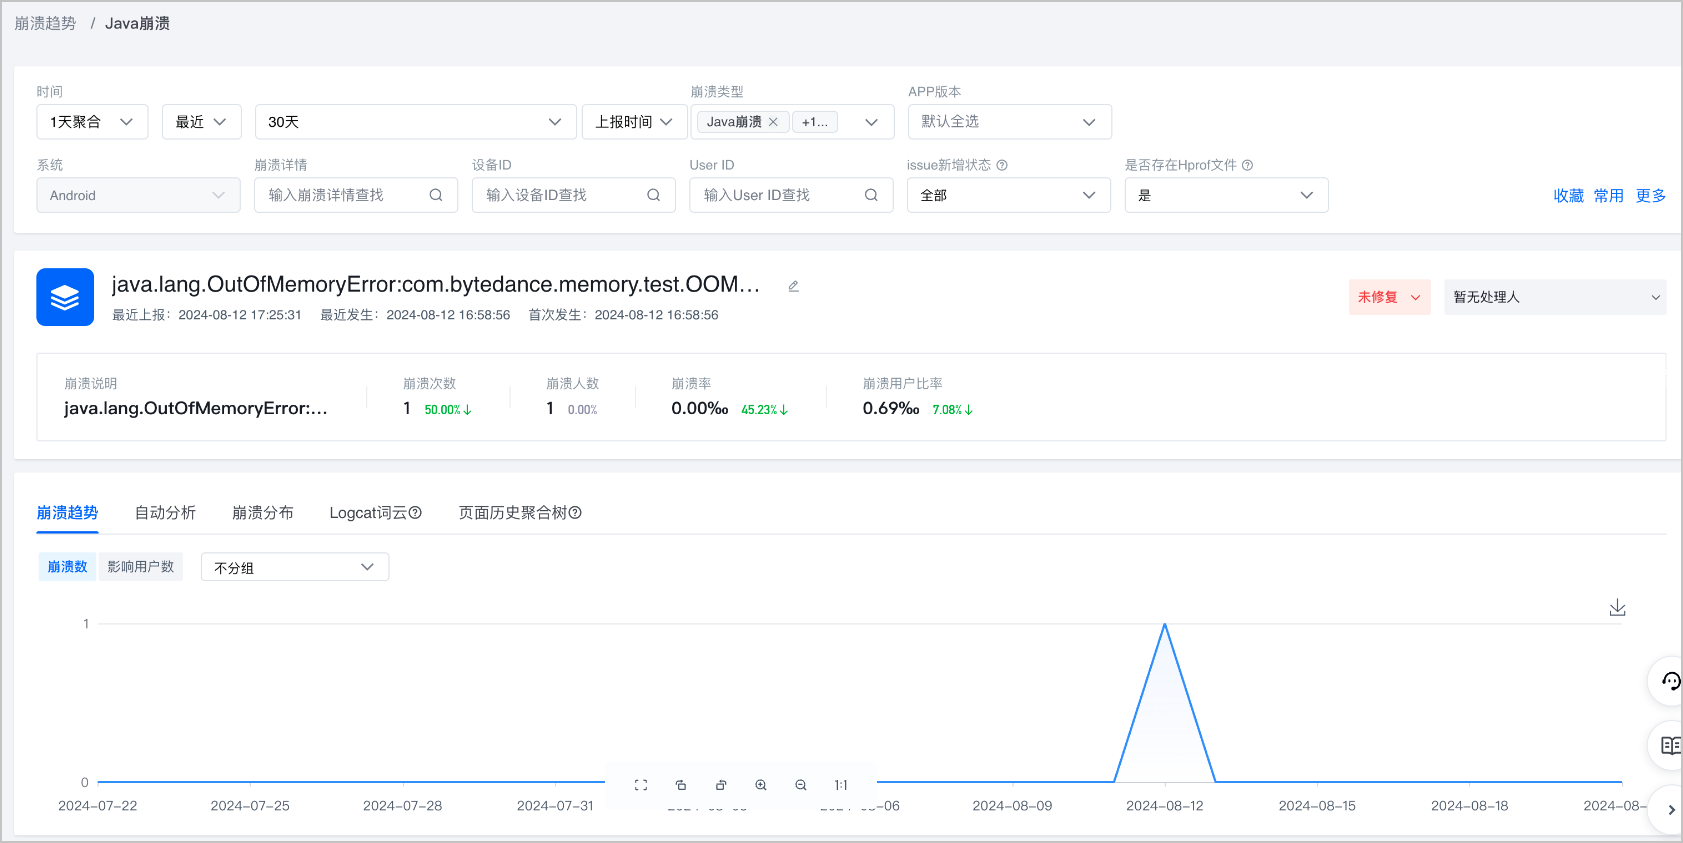The height and width of the screenshot is (843, 1683).
Task: Click the 更多 filters link
Action: tap(1651, 196)
